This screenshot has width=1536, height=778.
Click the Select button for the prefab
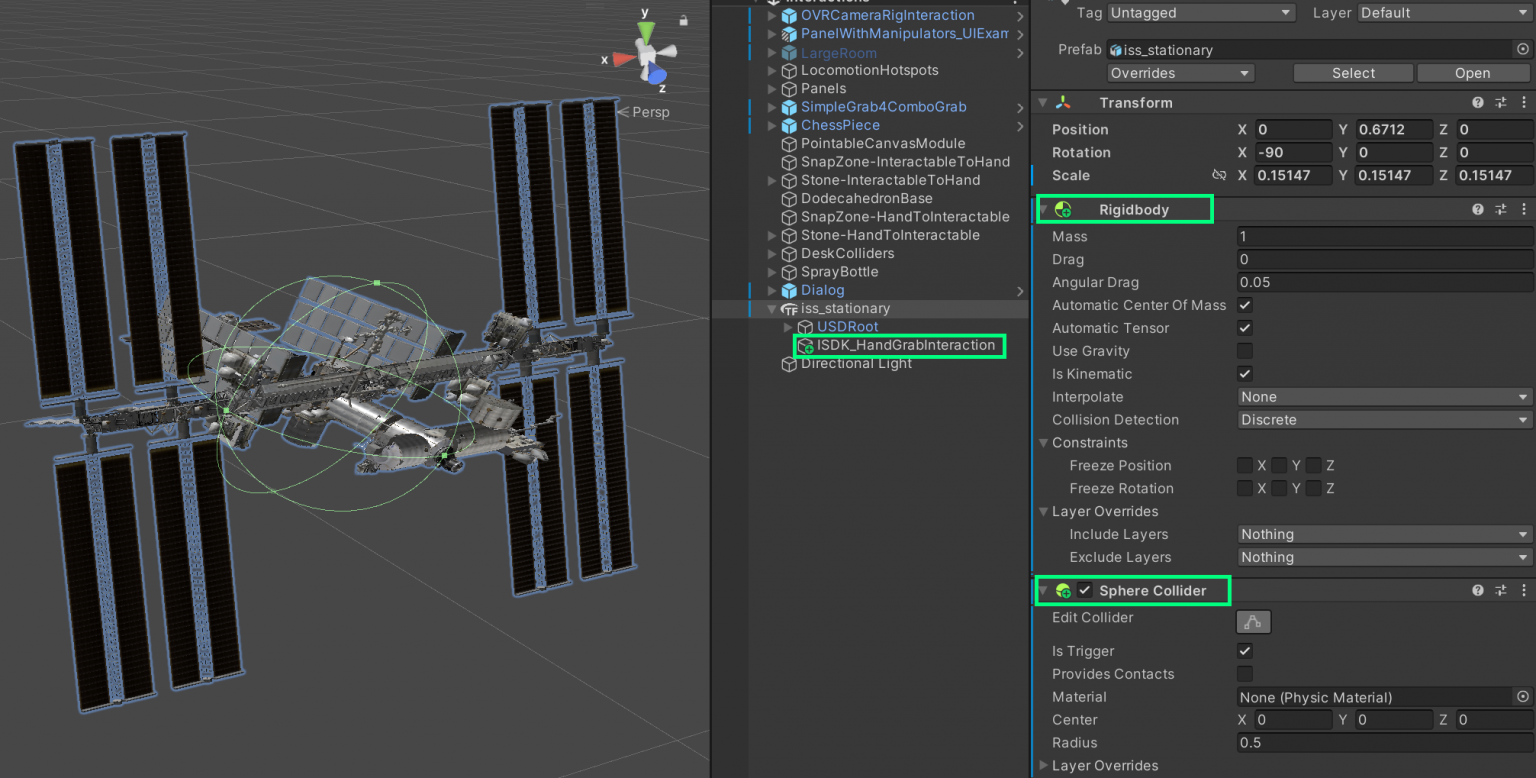tap(1352, 72)
